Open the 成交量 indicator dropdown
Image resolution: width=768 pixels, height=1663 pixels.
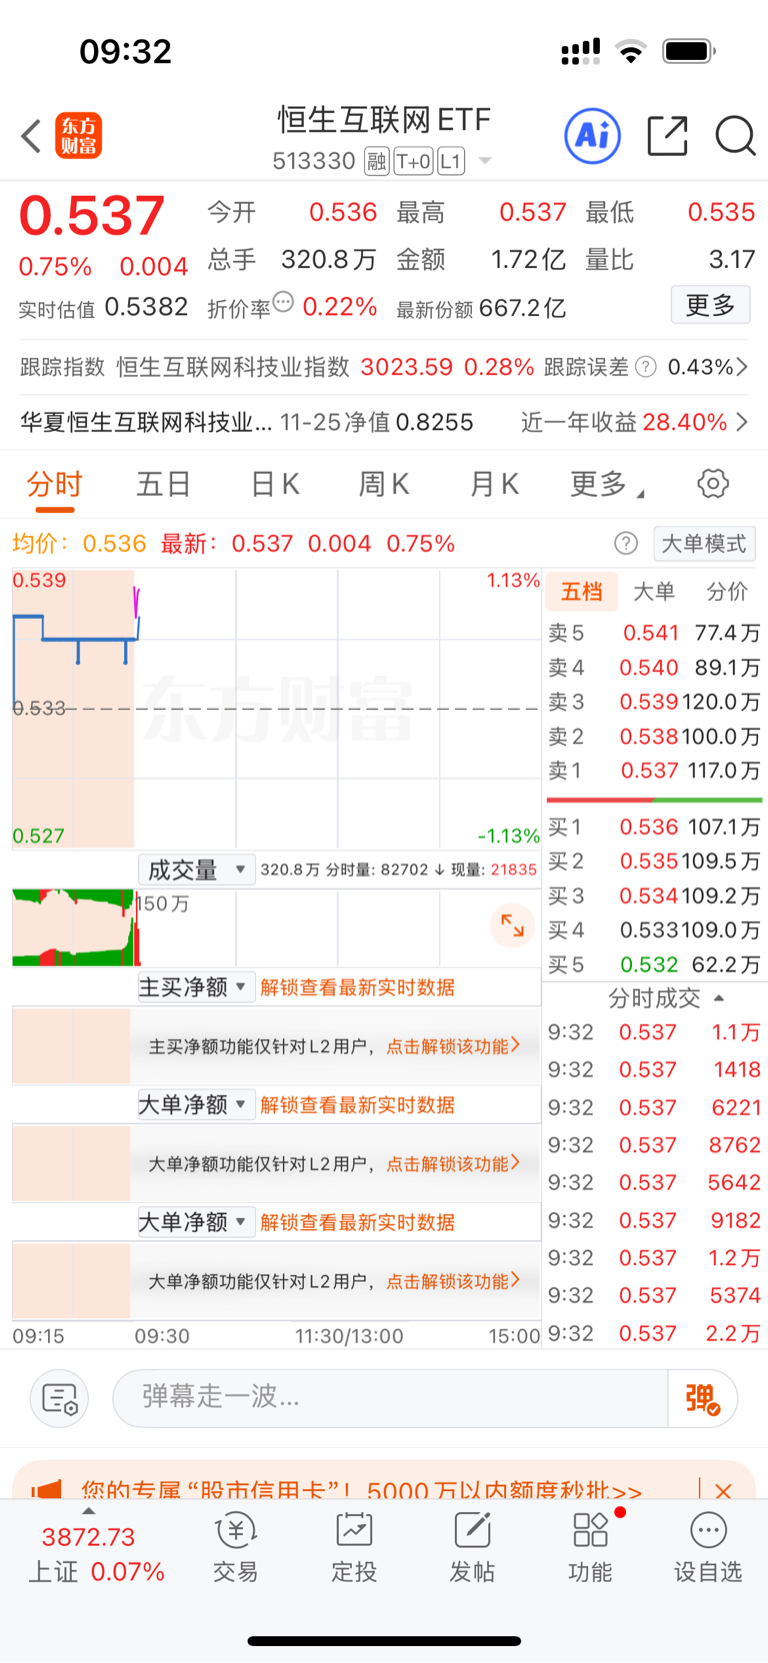point(196,870)
